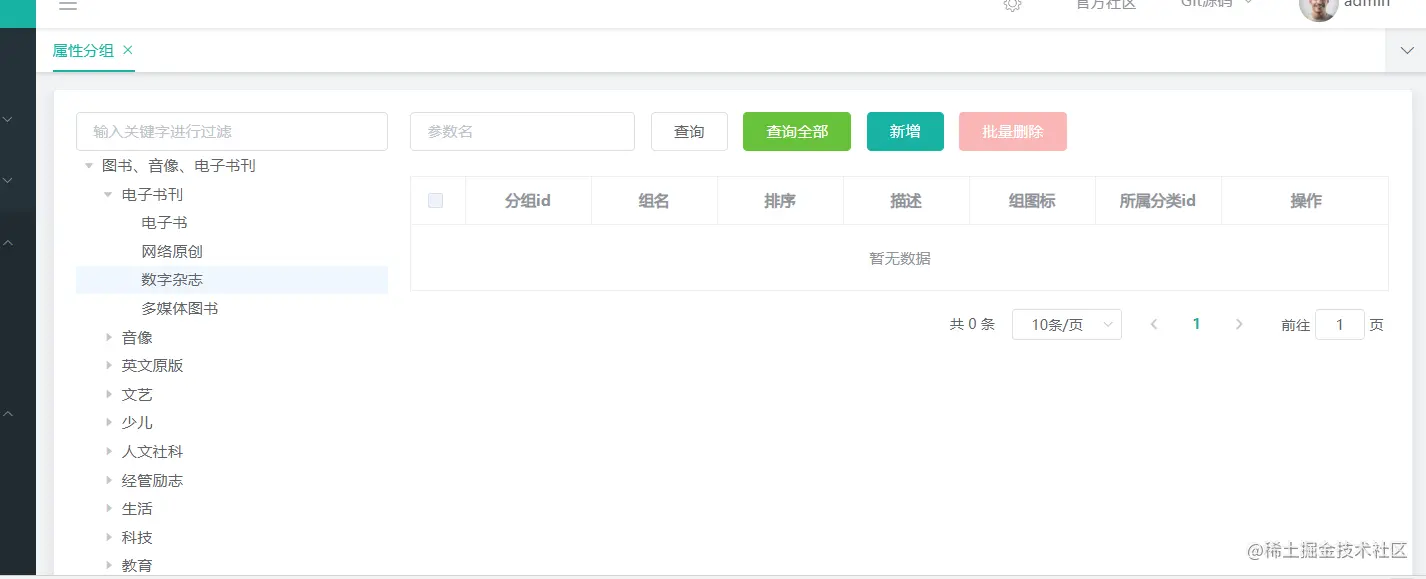Click the 操作 column header
1426x579 pixels.
[1306, 201]
